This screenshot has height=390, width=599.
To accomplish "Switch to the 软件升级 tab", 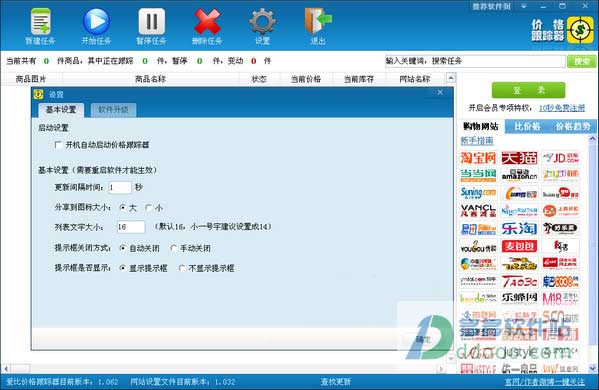I will pyautogui.click(x=113, y=110).
